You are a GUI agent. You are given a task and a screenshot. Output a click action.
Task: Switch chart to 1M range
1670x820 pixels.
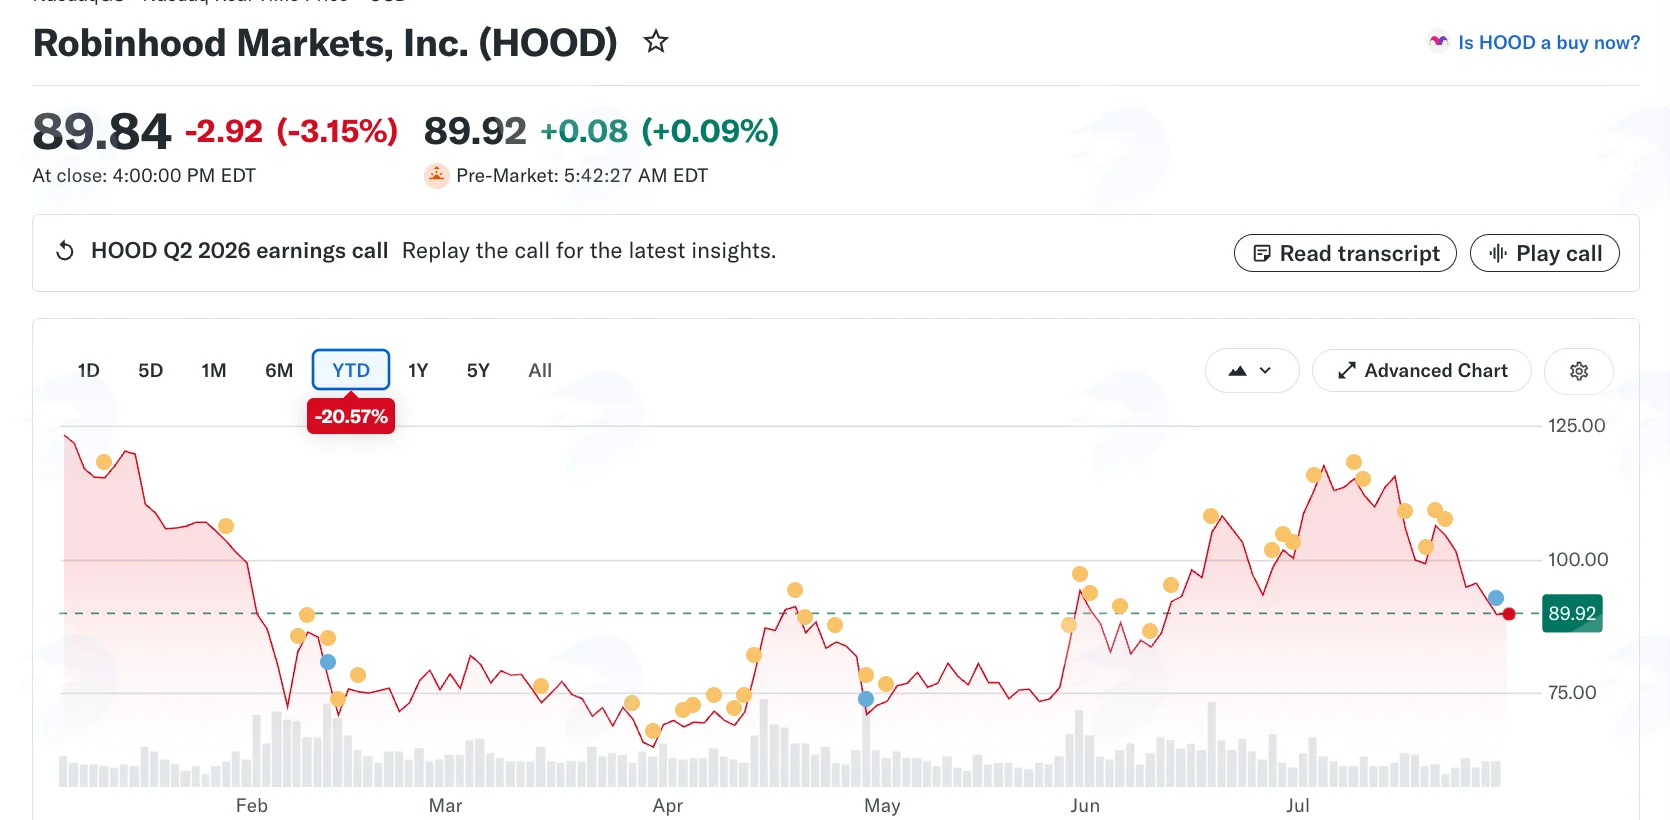tap(214, 371)
